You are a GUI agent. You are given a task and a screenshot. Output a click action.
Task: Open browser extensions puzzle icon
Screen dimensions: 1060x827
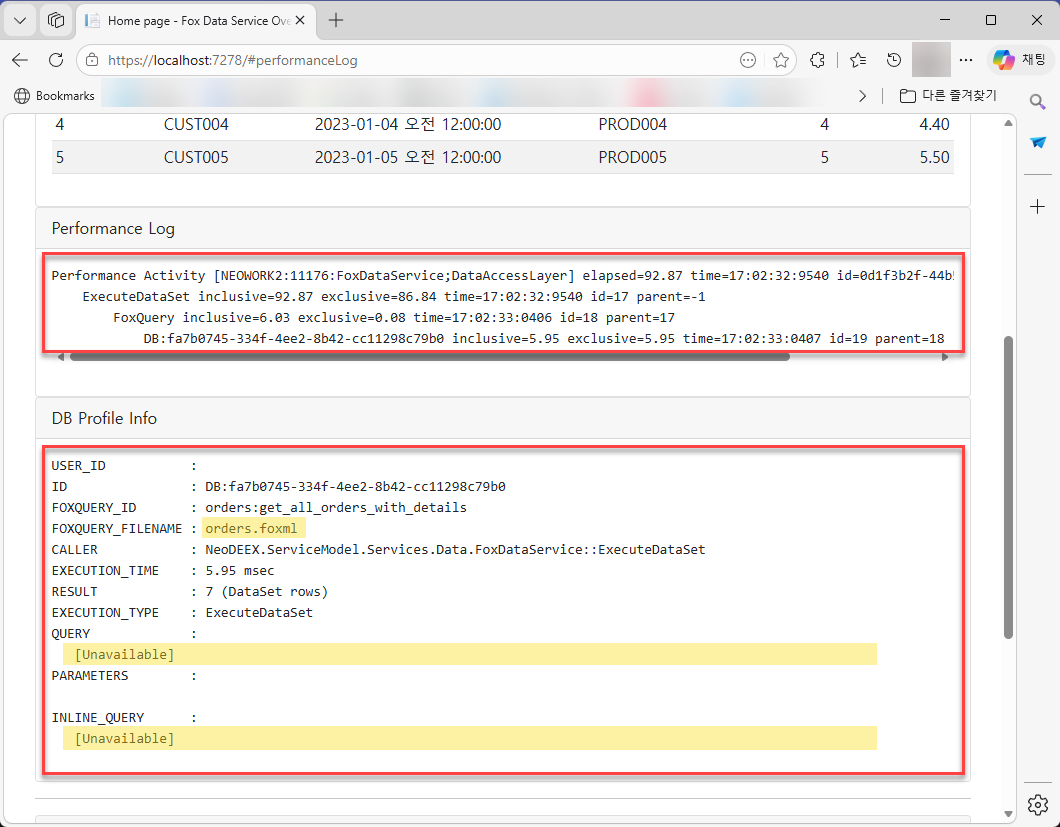click(817, 60)
